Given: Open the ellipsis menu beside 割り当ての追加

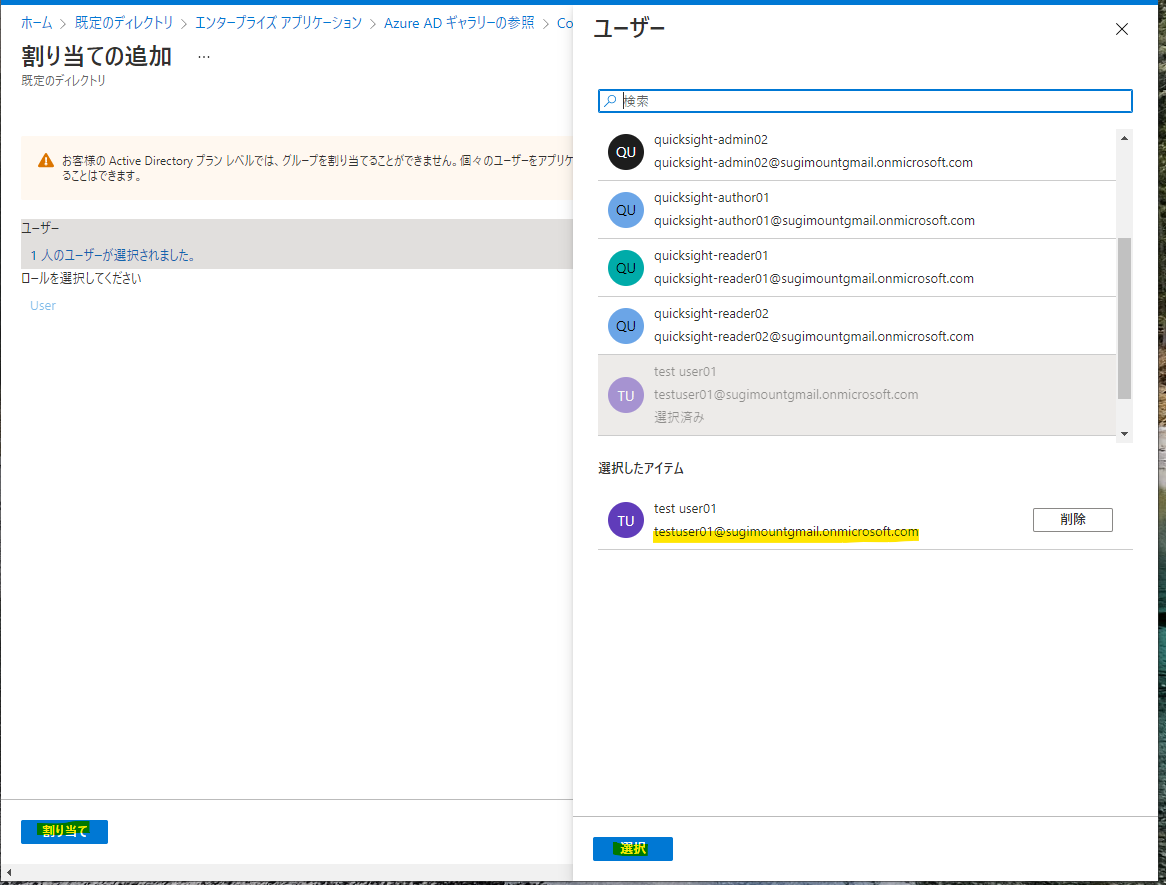Looking at the screenshot, I should pyautogui.click(x=204, y=57).
